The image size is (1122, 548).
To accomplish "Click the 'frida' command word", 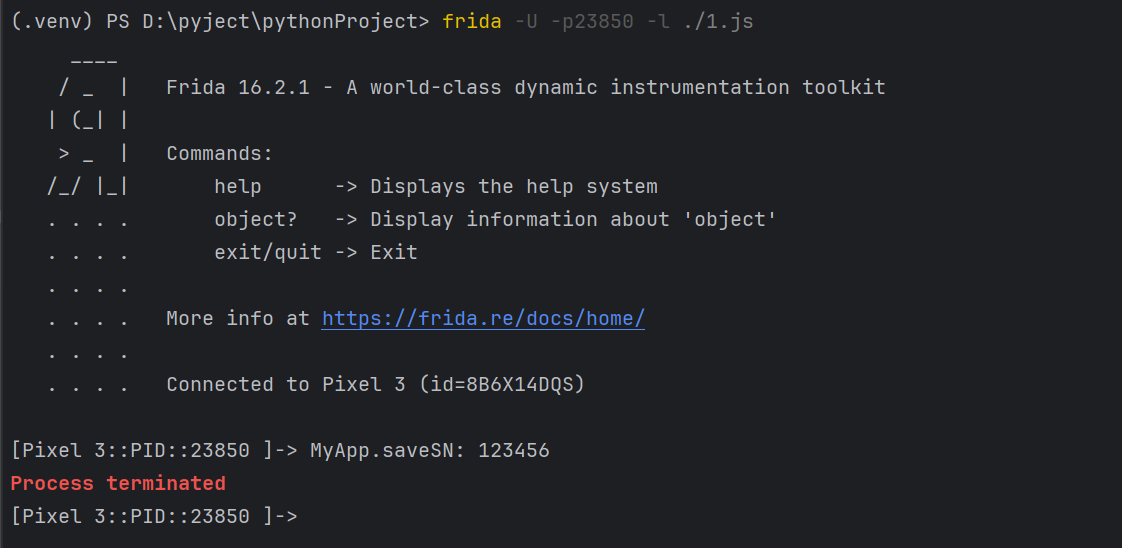I will point(472,21).
